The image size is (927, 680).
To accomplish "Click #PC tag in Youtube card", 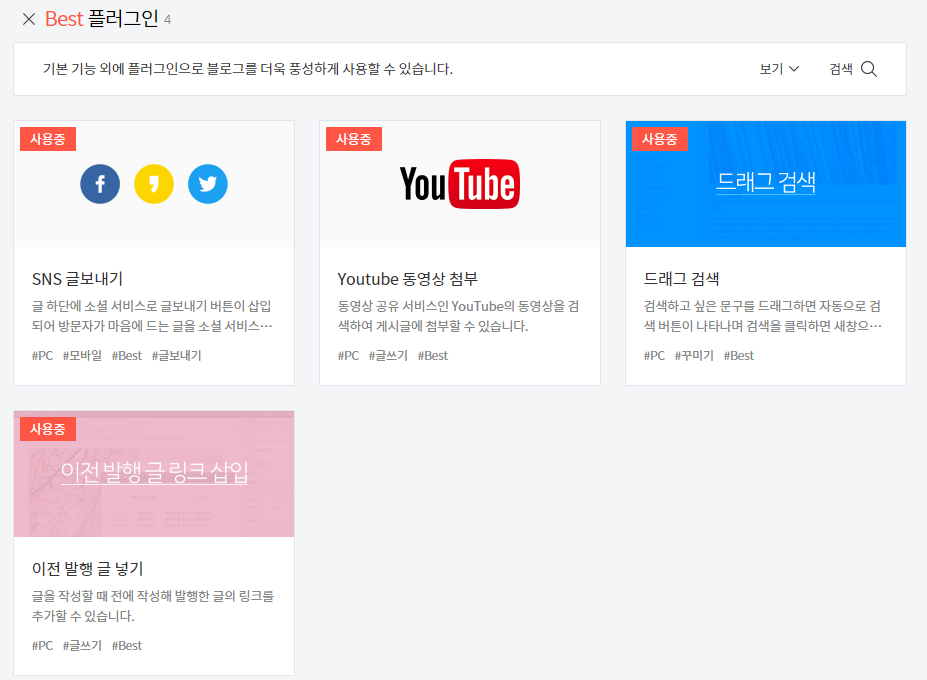I will pos(348,355).
